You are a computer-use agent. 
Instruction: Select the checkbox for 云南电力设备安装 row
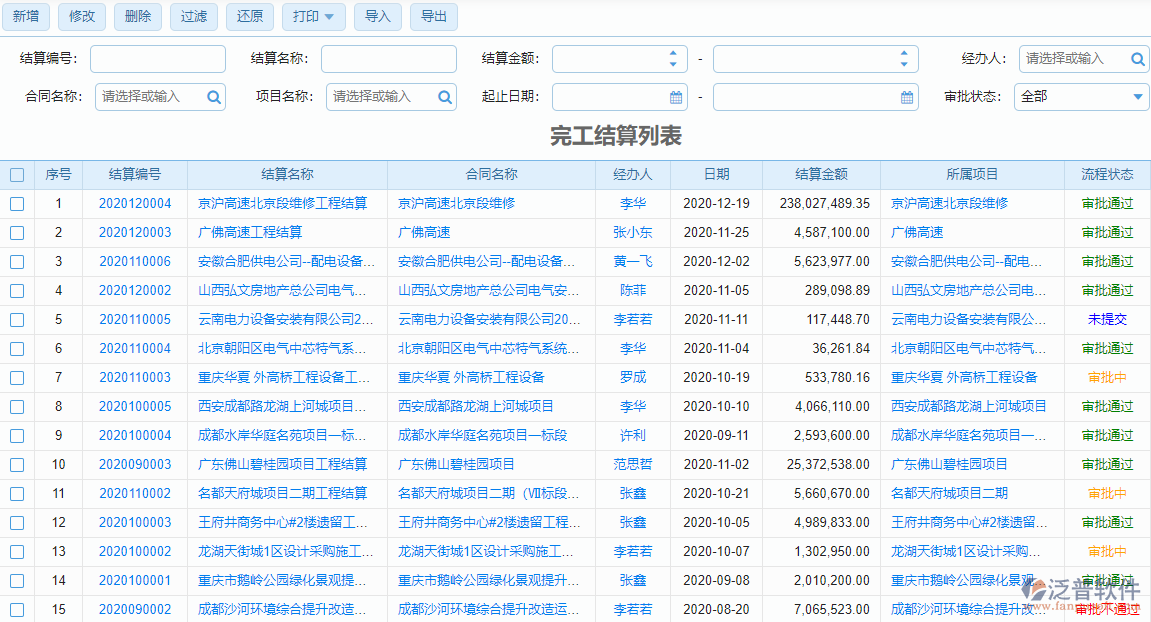[x=17, y=319]
